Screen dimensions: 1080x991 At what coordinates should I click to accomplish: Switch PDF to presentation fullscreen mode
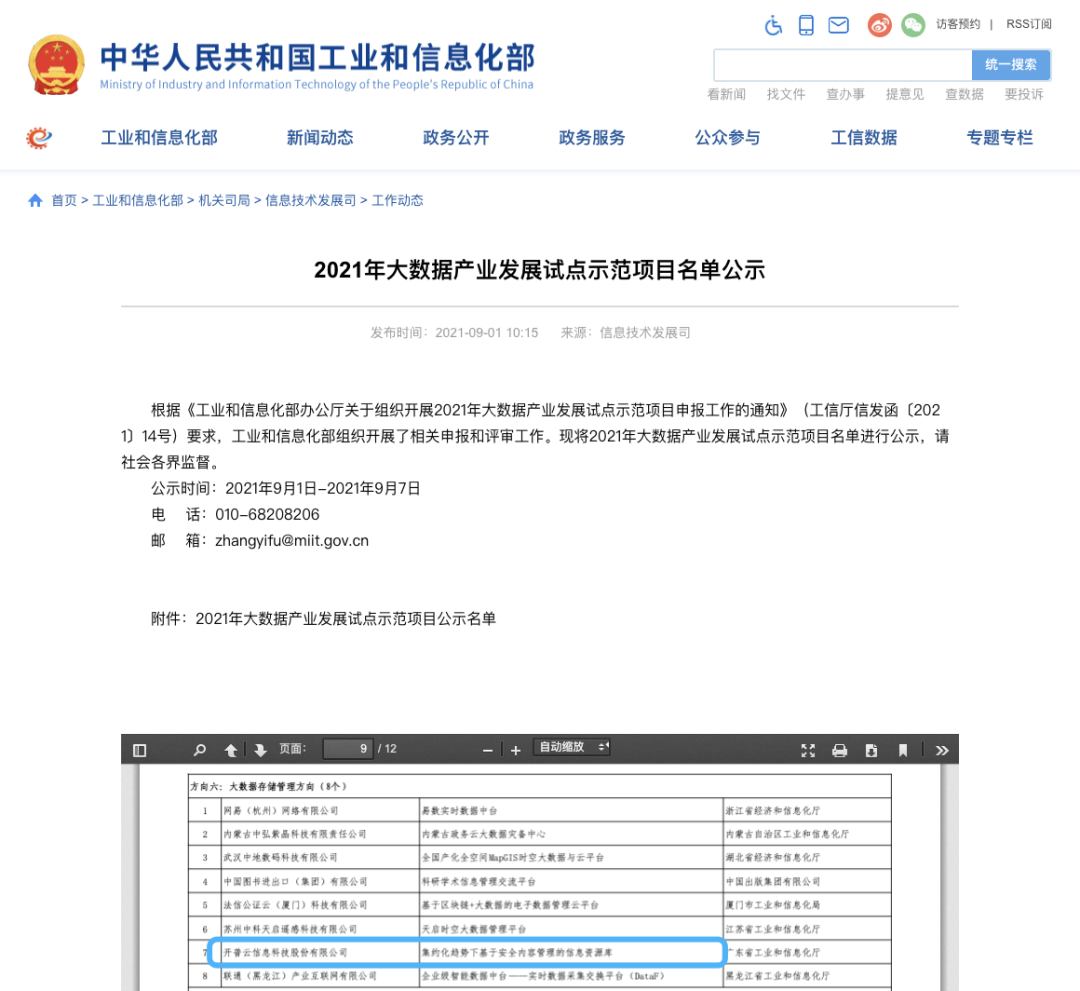coord(809,750)
